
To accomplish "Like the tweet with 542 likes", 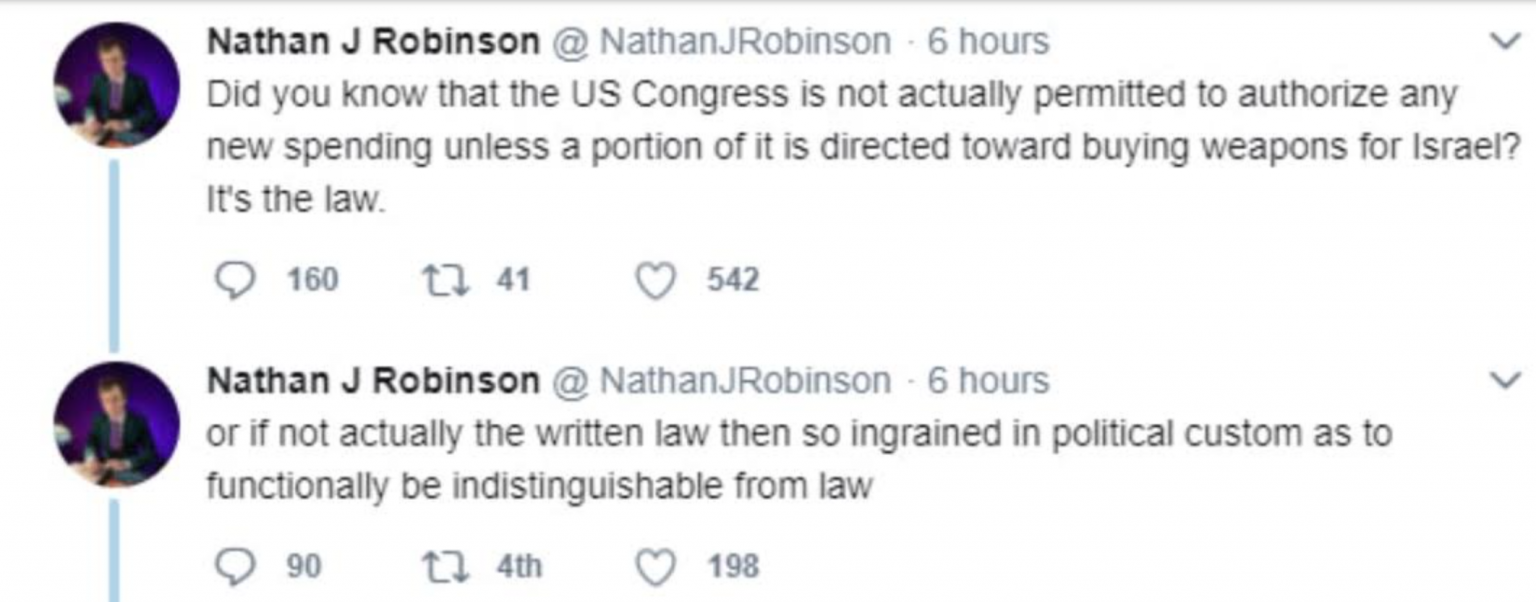I will (656, 280).
